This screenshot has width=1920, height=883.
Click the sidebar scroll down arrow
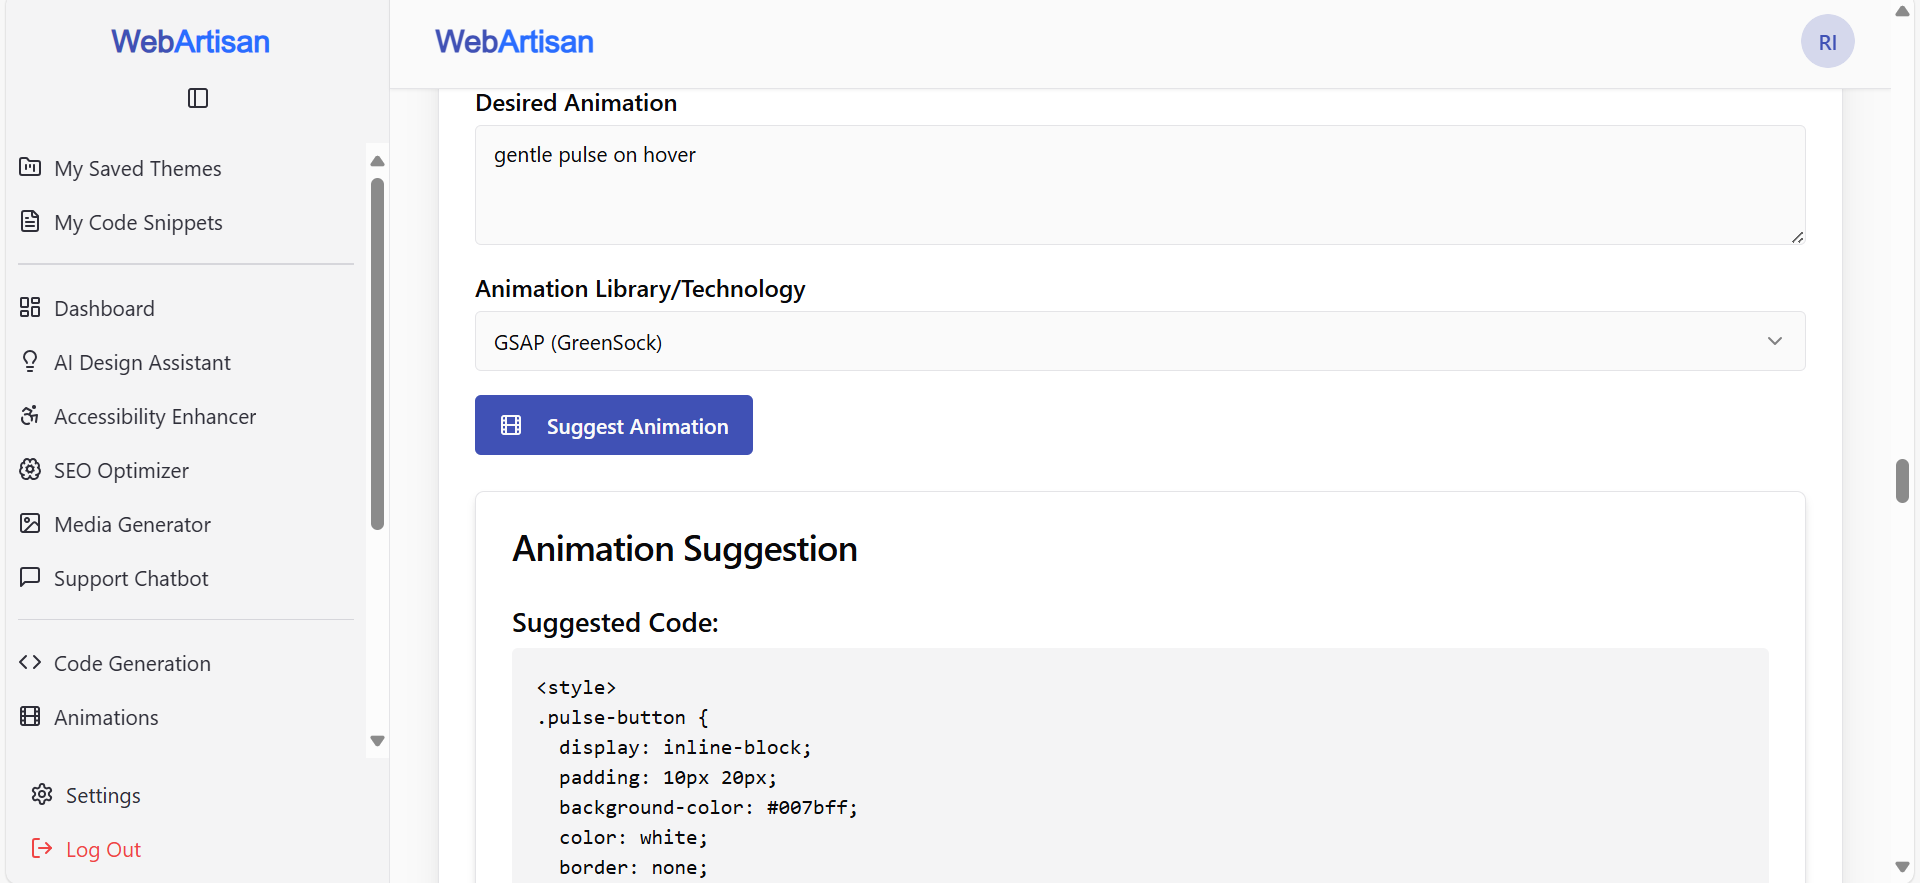(377, 741)
